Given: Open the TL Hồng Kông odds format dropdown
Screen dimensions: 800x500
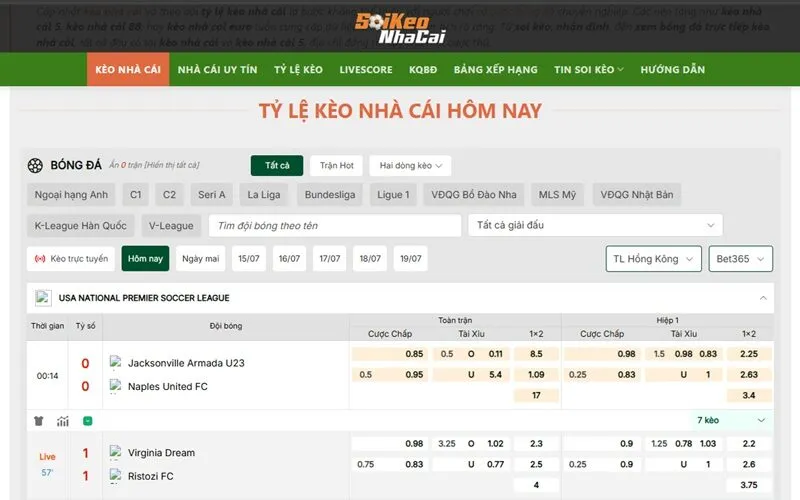Looking at the screenshot, I should click(654, 259).
